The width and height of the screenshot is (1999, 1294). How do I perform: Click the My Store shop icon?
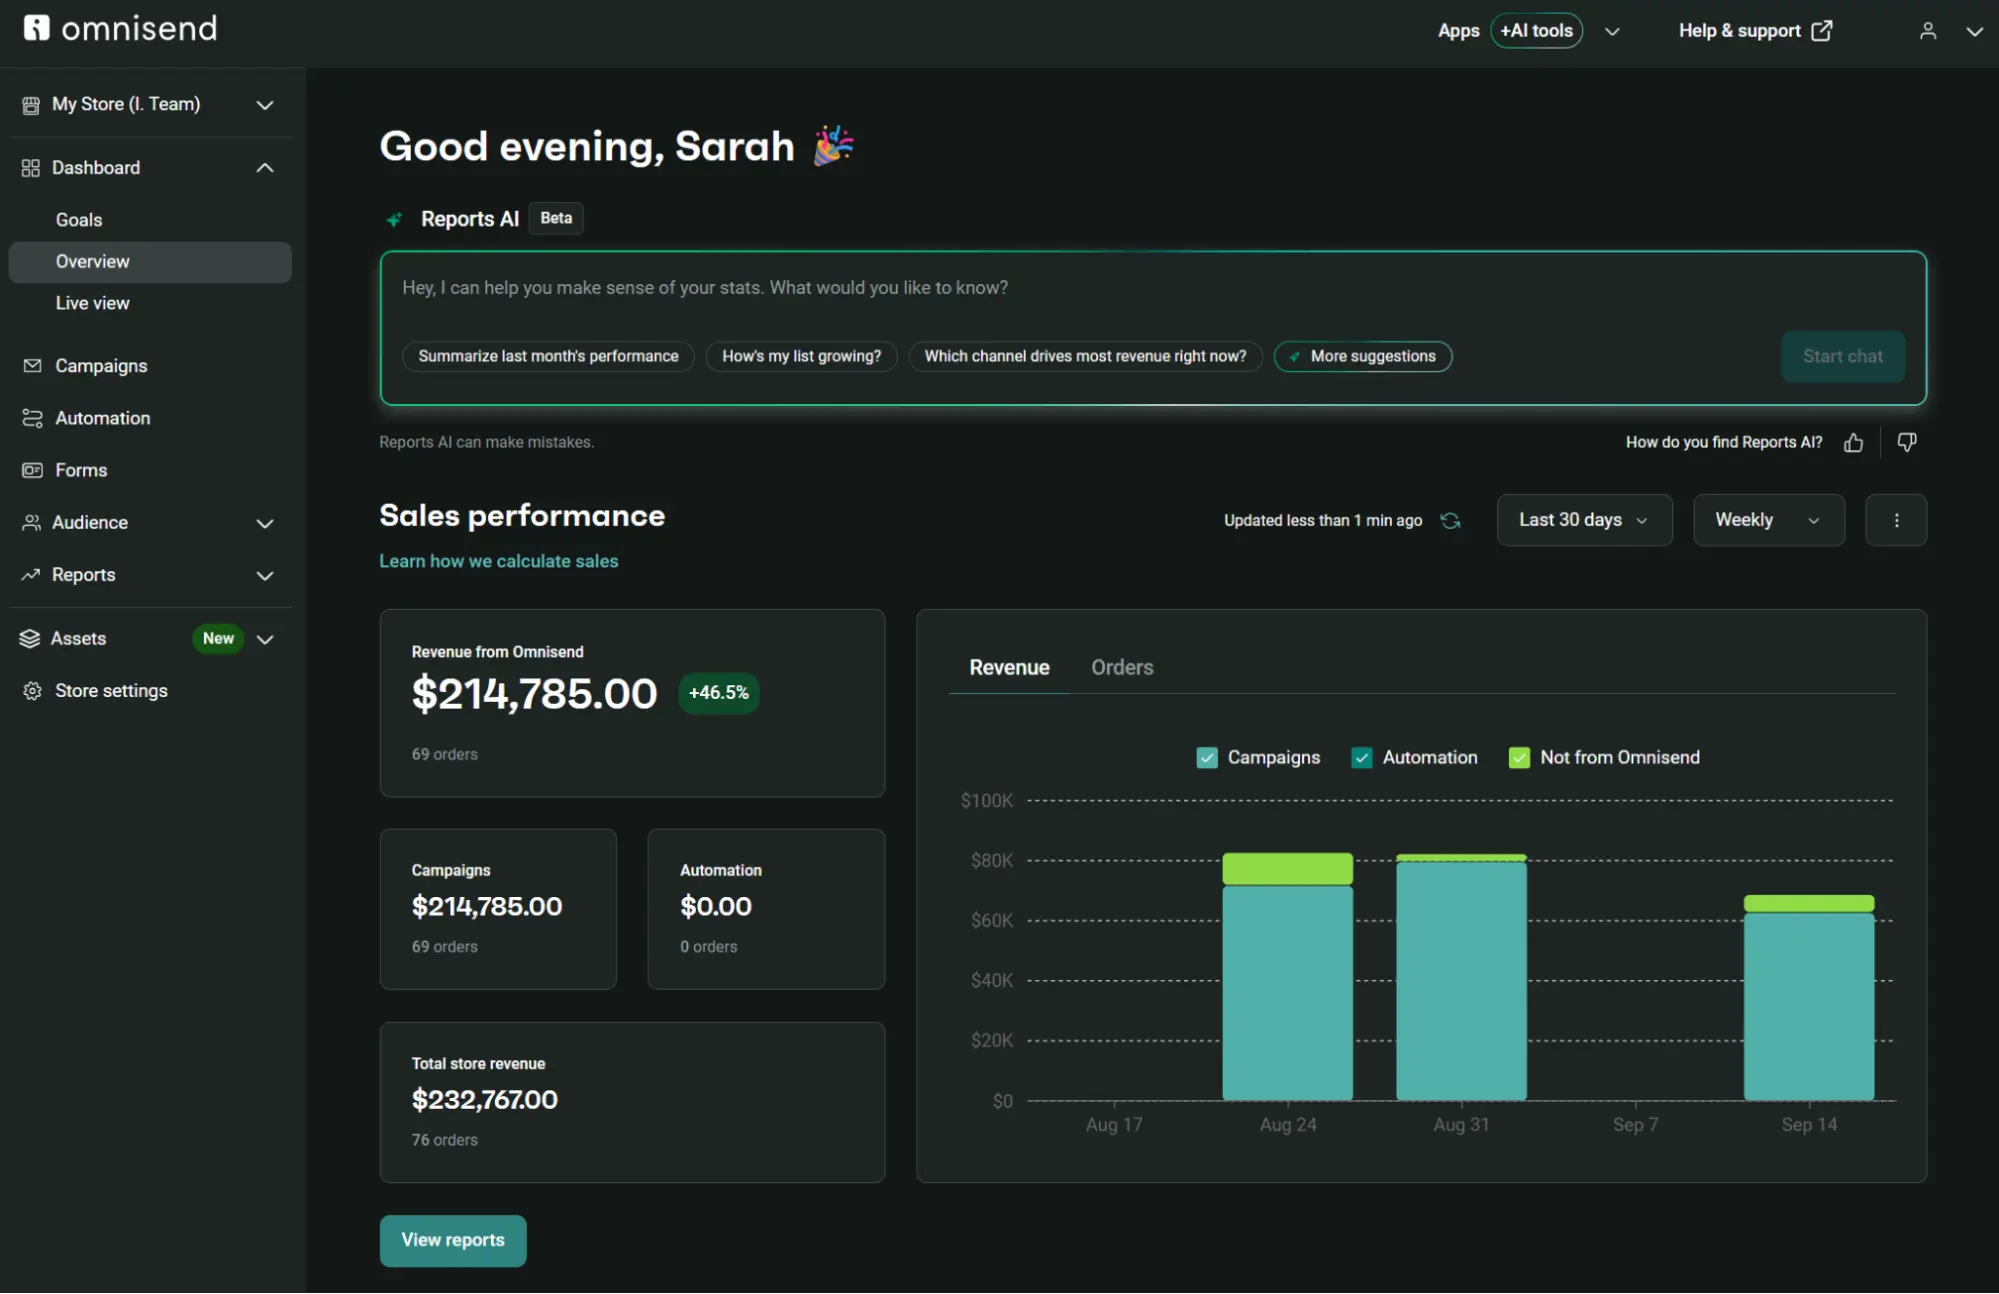click(31, 105)
